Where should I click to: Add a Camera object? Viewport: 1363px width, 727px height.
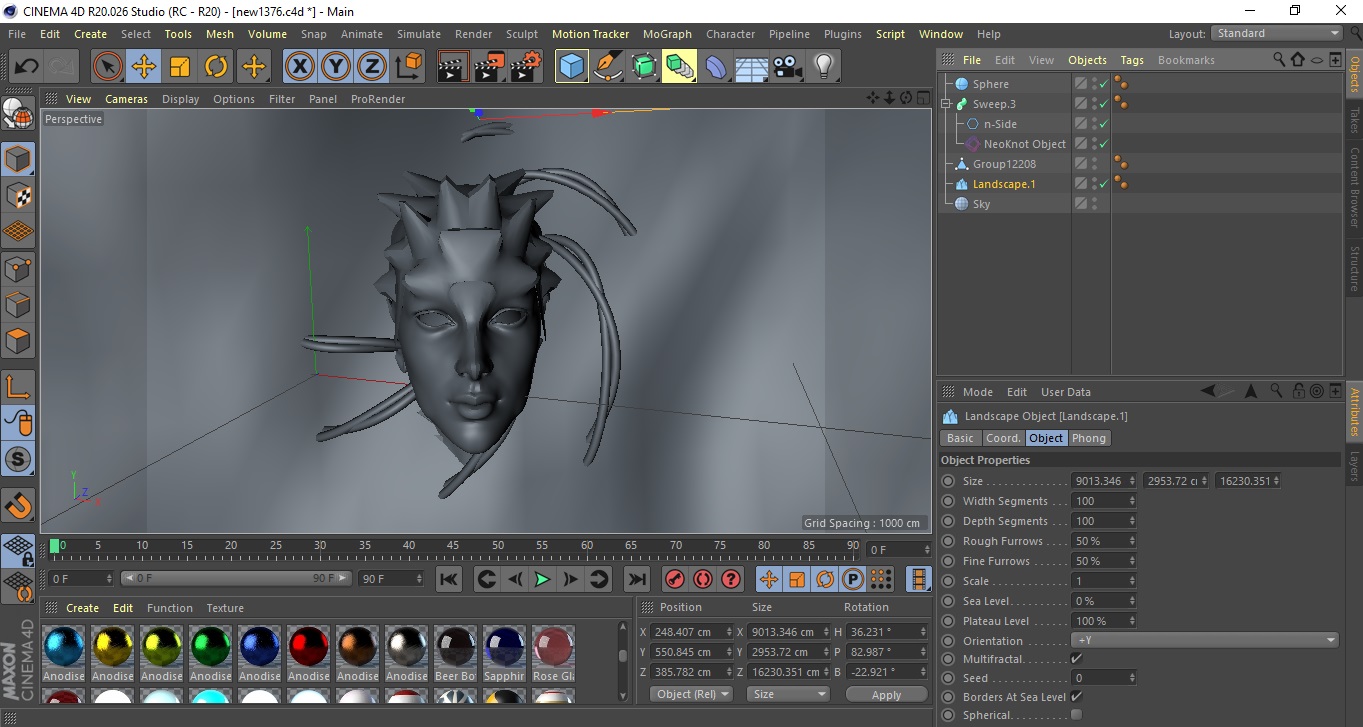[788, 67]
